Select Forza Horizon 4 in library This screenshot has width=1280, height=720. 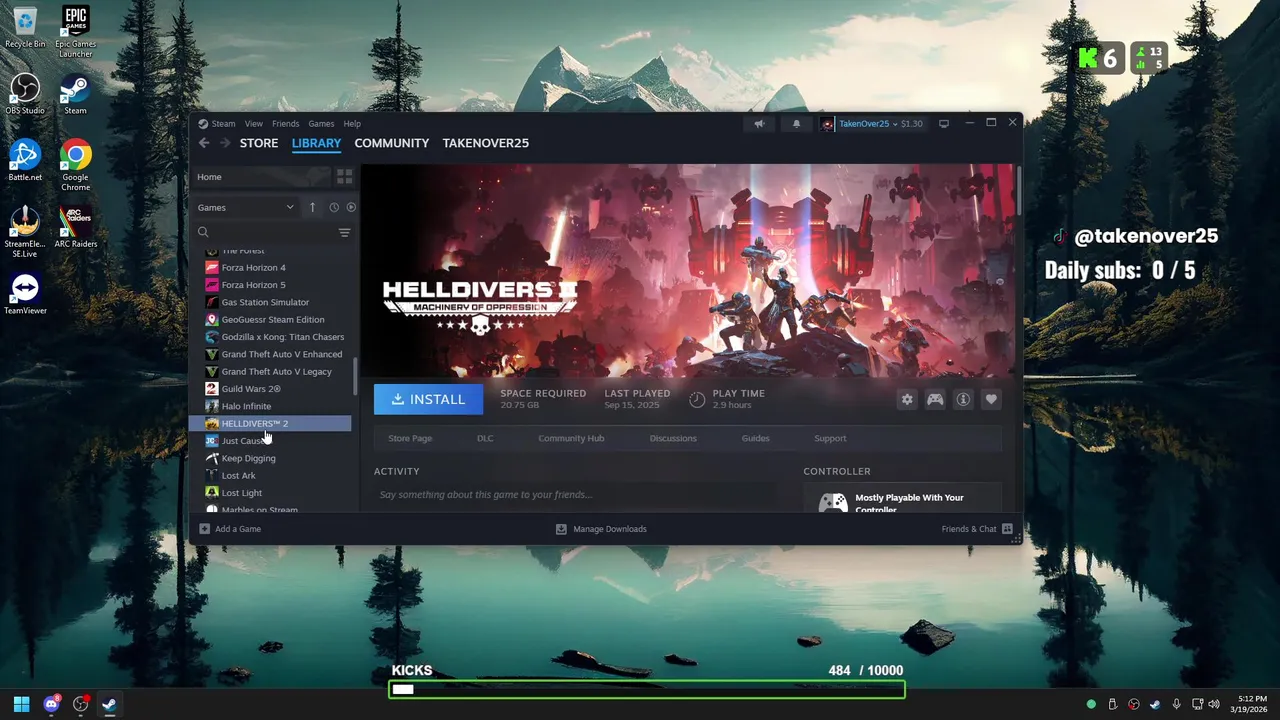point(270,268)
